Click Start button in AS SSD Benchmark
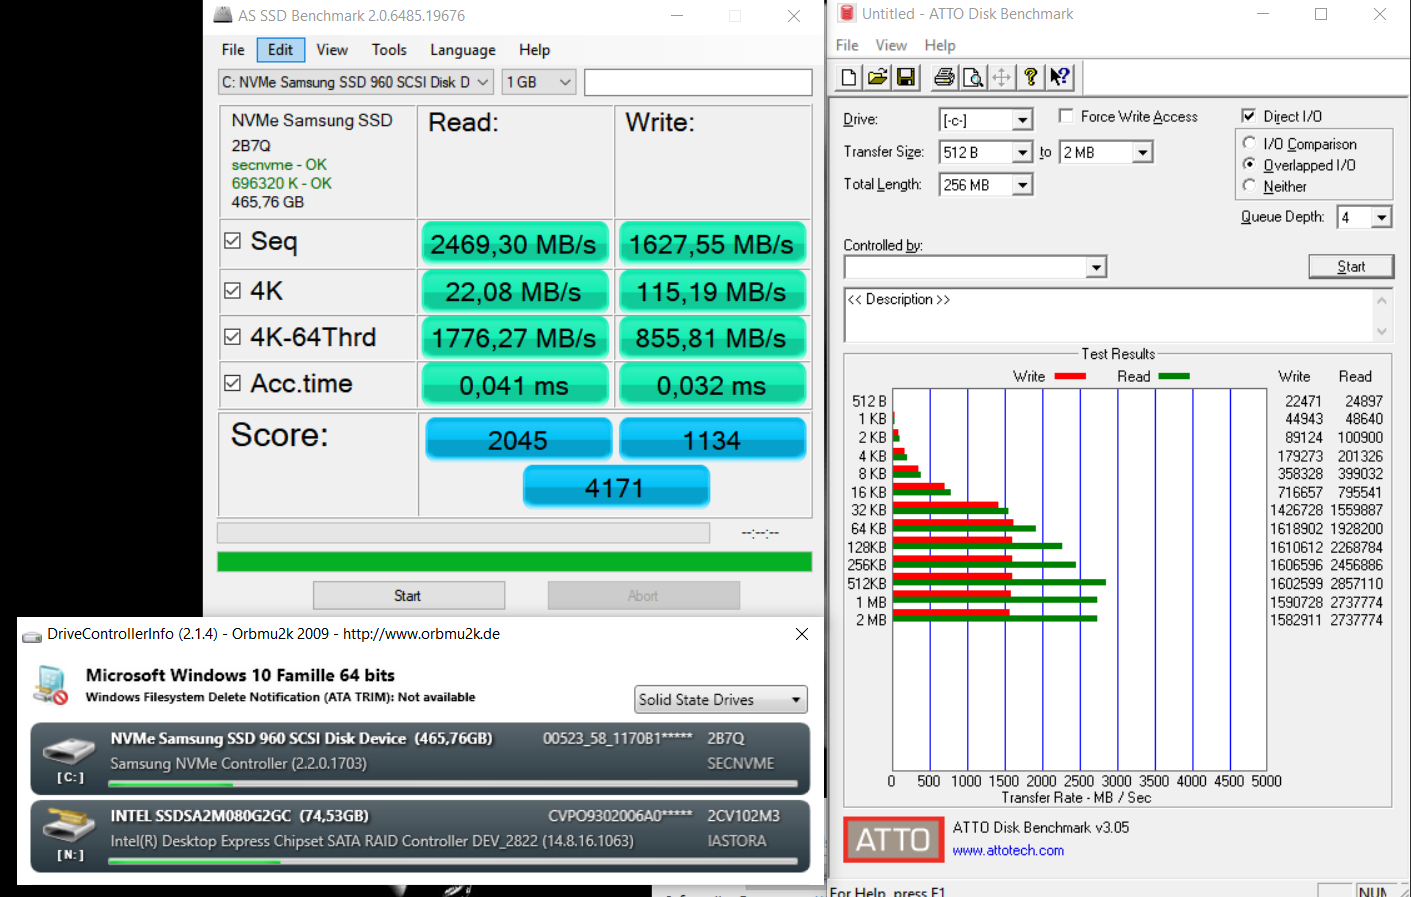 click(408, 596)
